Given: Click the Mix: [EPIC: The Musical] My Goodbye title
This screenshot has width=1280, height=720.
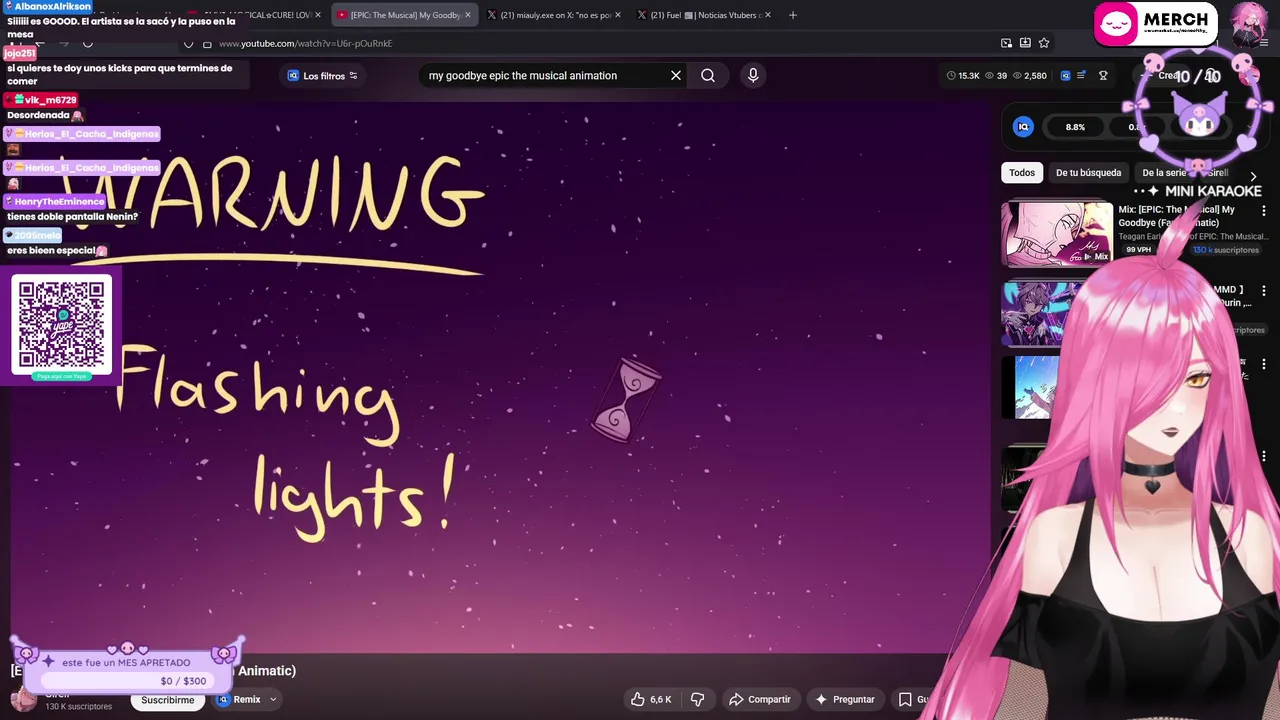Looking at the screenshot, I should [x=1176, y=216].
